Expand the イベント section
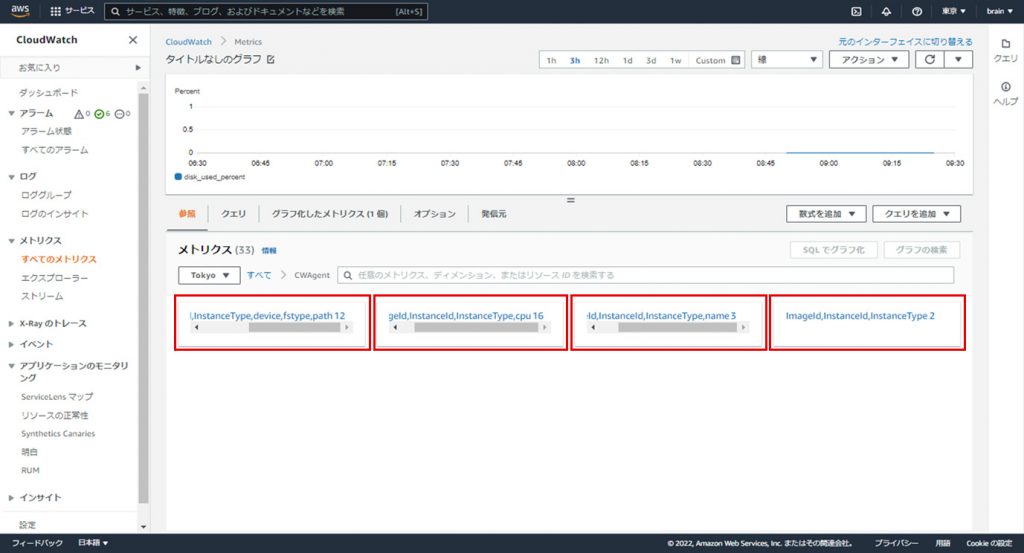This screenshot has height=553, width=1024. [11, 344]
